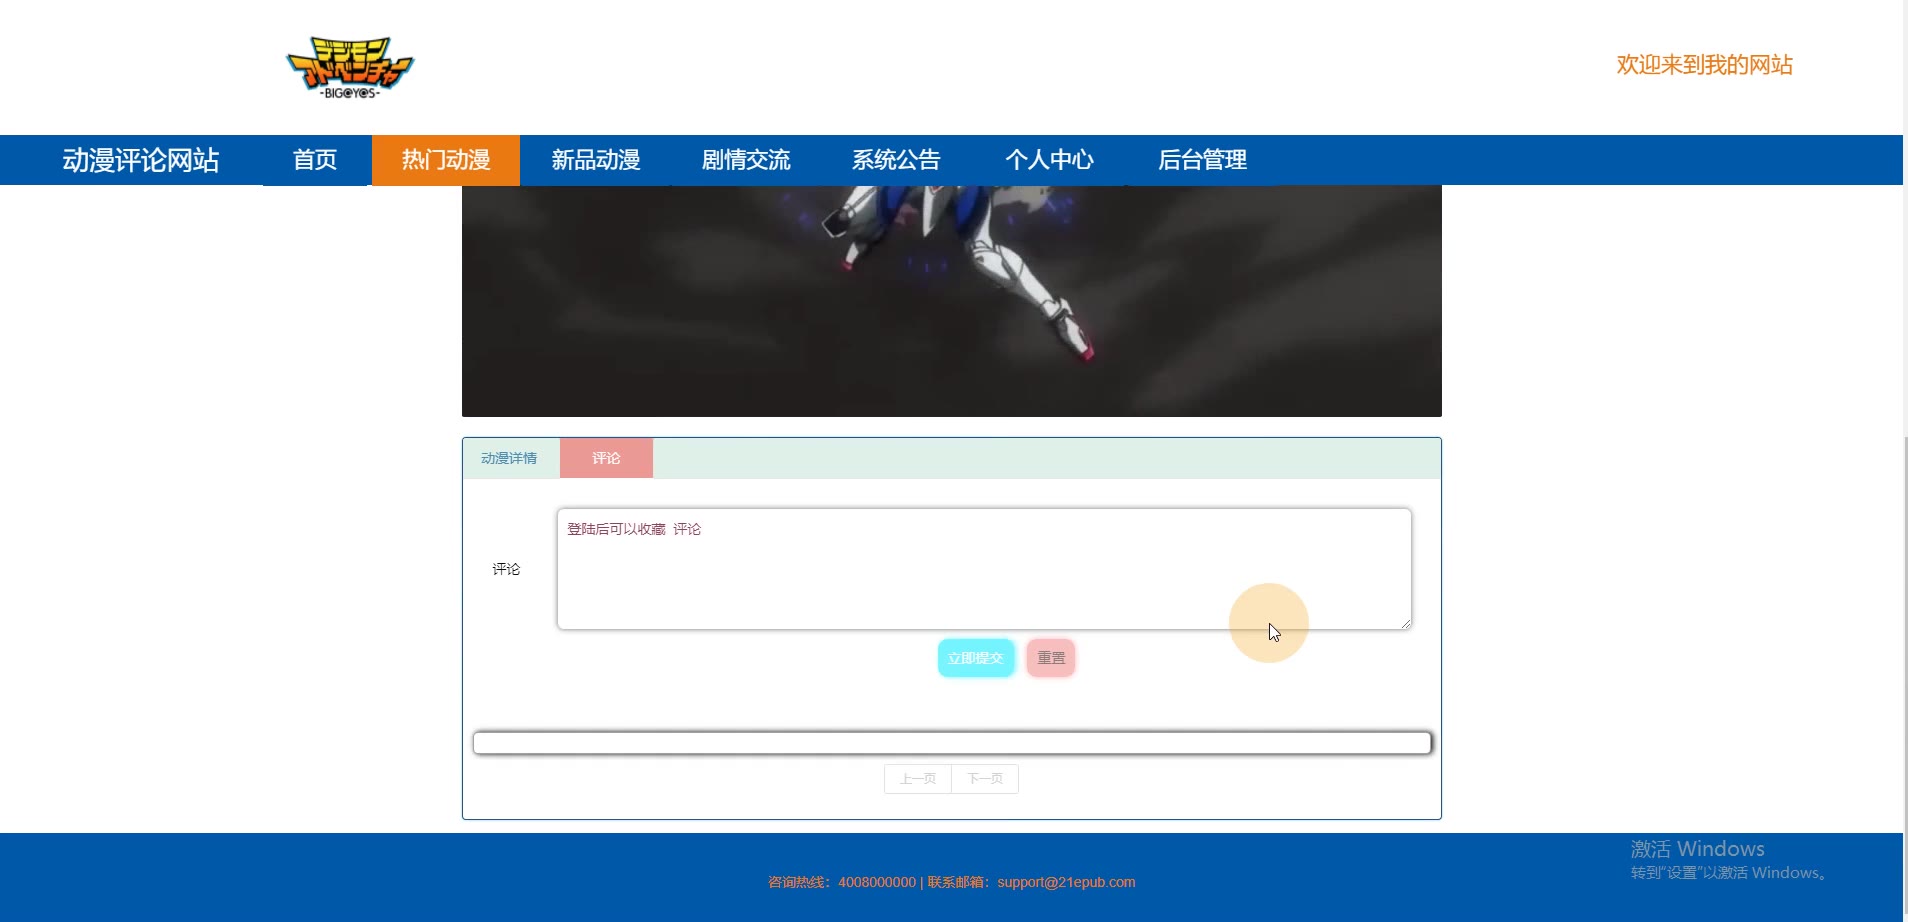Click the 欢迎来到我的网站 welcome text
1908x922 pixels.
(1705, 65)
